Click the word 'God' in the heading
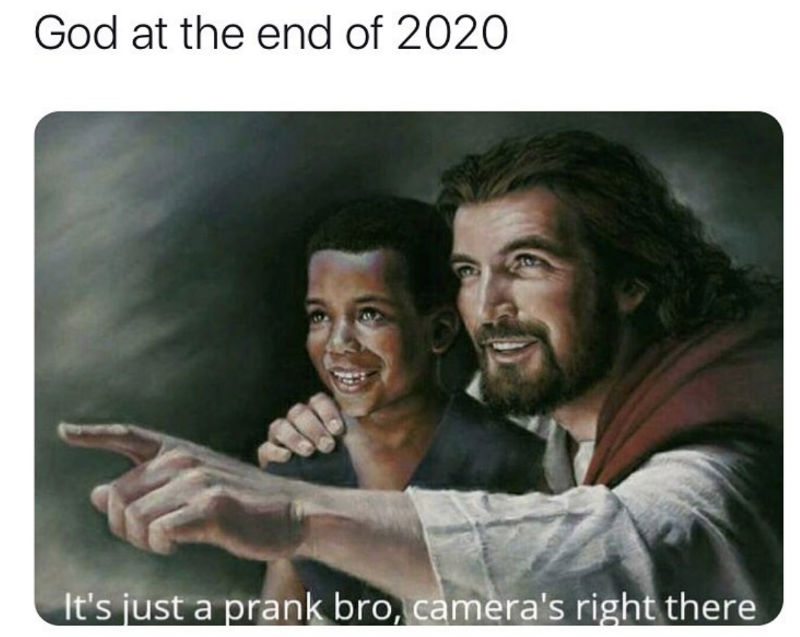Image resolution: width=800 pixels, height=637 pixels. [76, 33]
